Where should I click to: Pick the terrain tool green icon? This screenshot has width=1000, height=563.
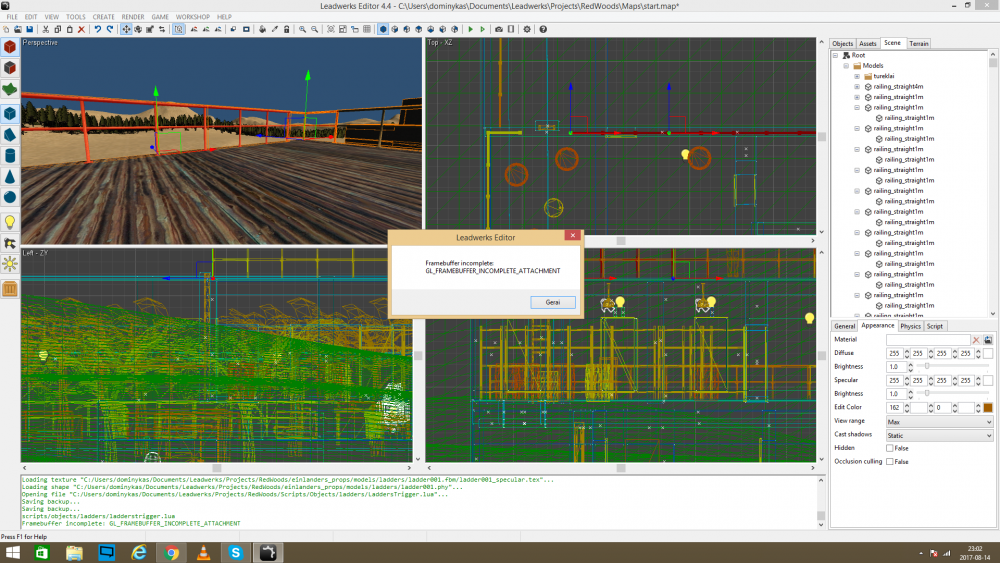9,90
